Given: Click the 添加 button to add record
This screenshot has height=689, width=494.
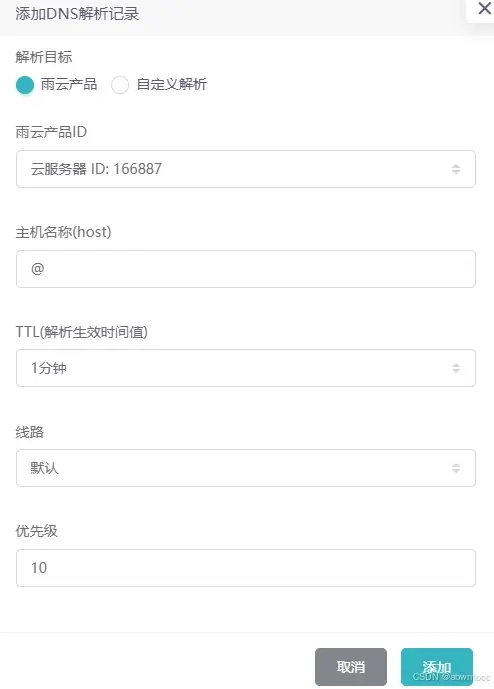Looking at the screenshot, I should click(x=437, y=667).
